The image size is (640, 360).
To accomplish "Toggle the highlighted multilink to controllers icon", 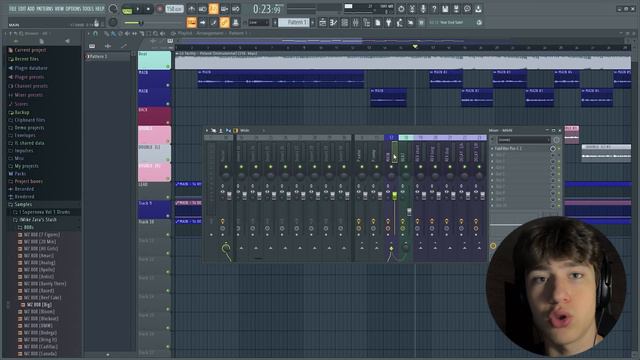I will [224, 22].
